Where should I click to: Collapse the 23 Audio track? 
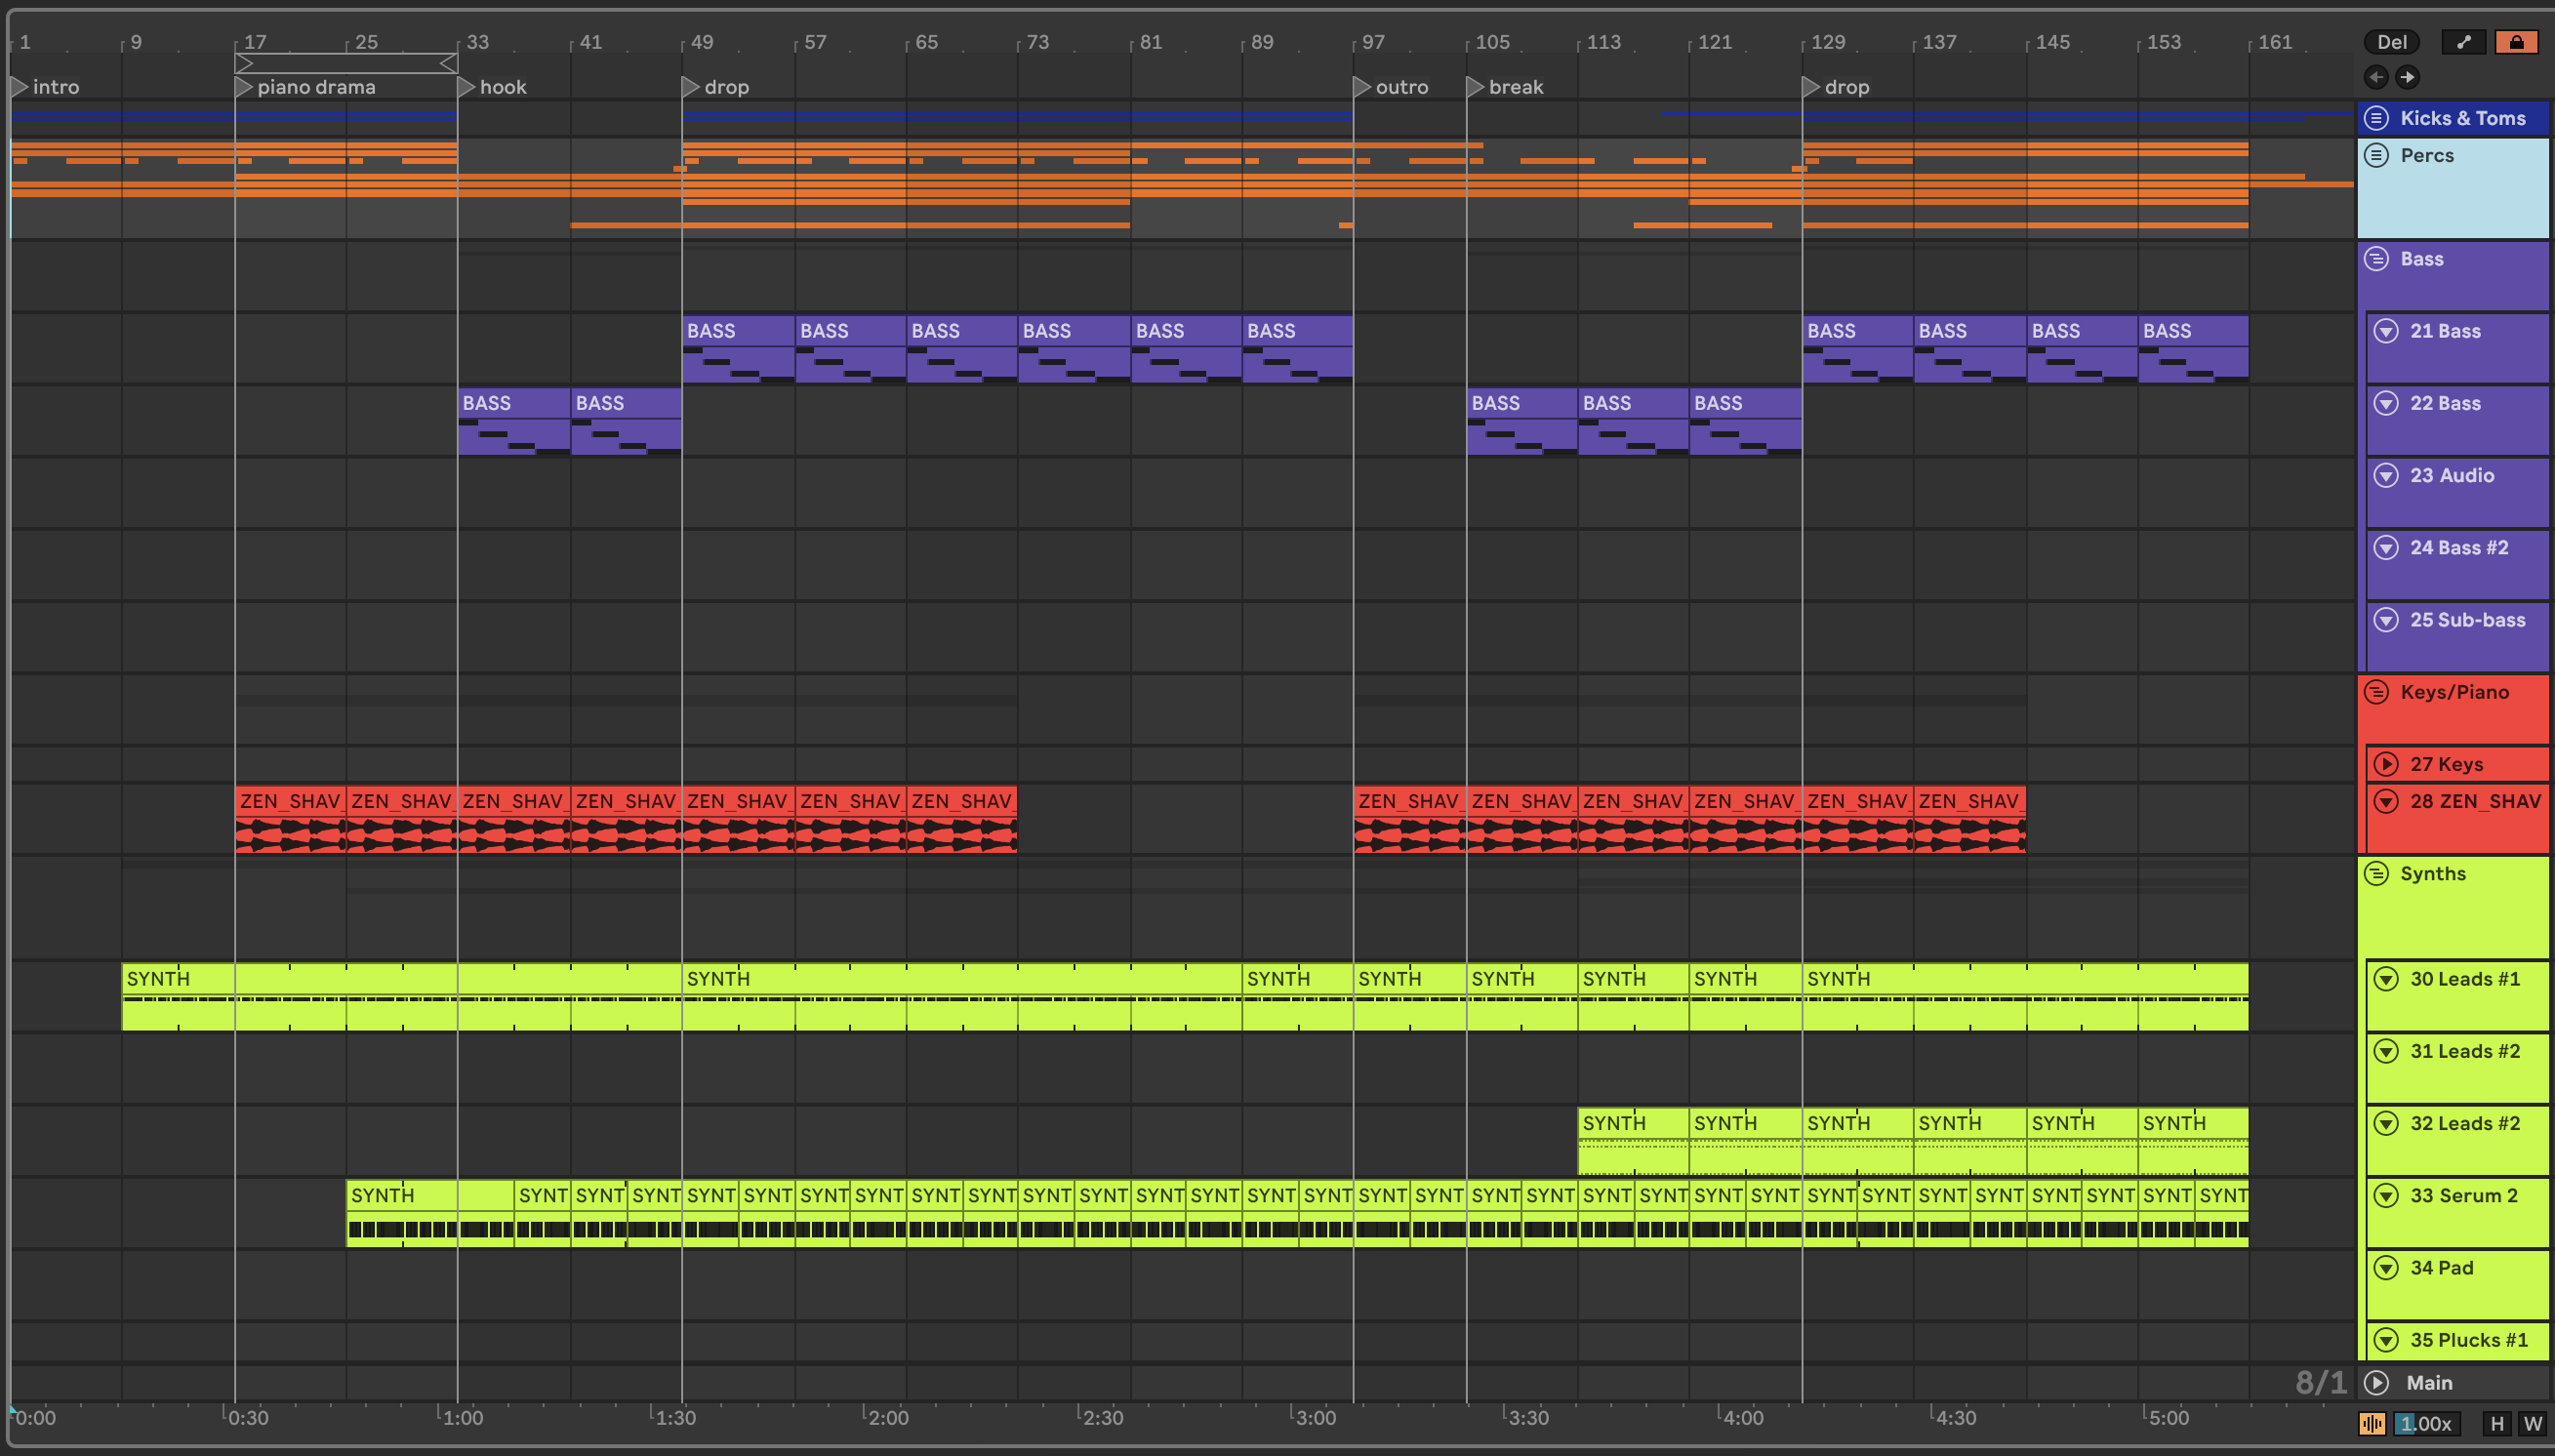click(x=2386, y=475)
